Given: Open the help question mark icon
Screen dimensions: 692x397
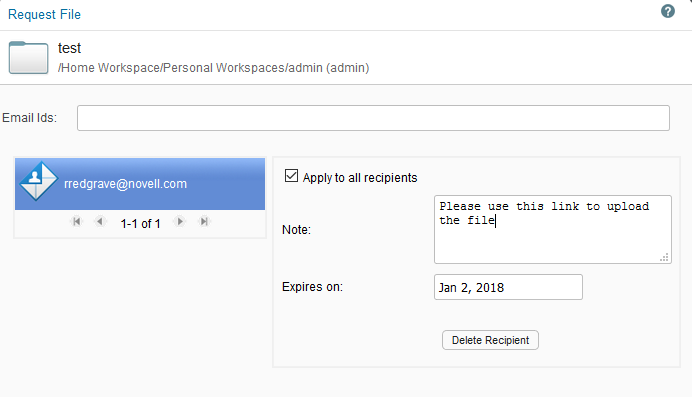Looking at the screenshot, I should [668, 11].
